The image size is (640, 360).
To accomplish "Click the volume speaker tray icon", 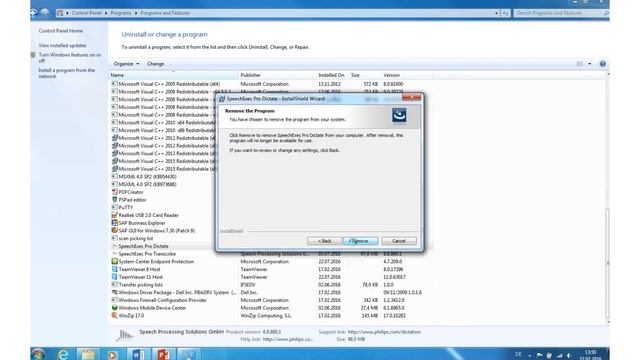I will (569, 356).
